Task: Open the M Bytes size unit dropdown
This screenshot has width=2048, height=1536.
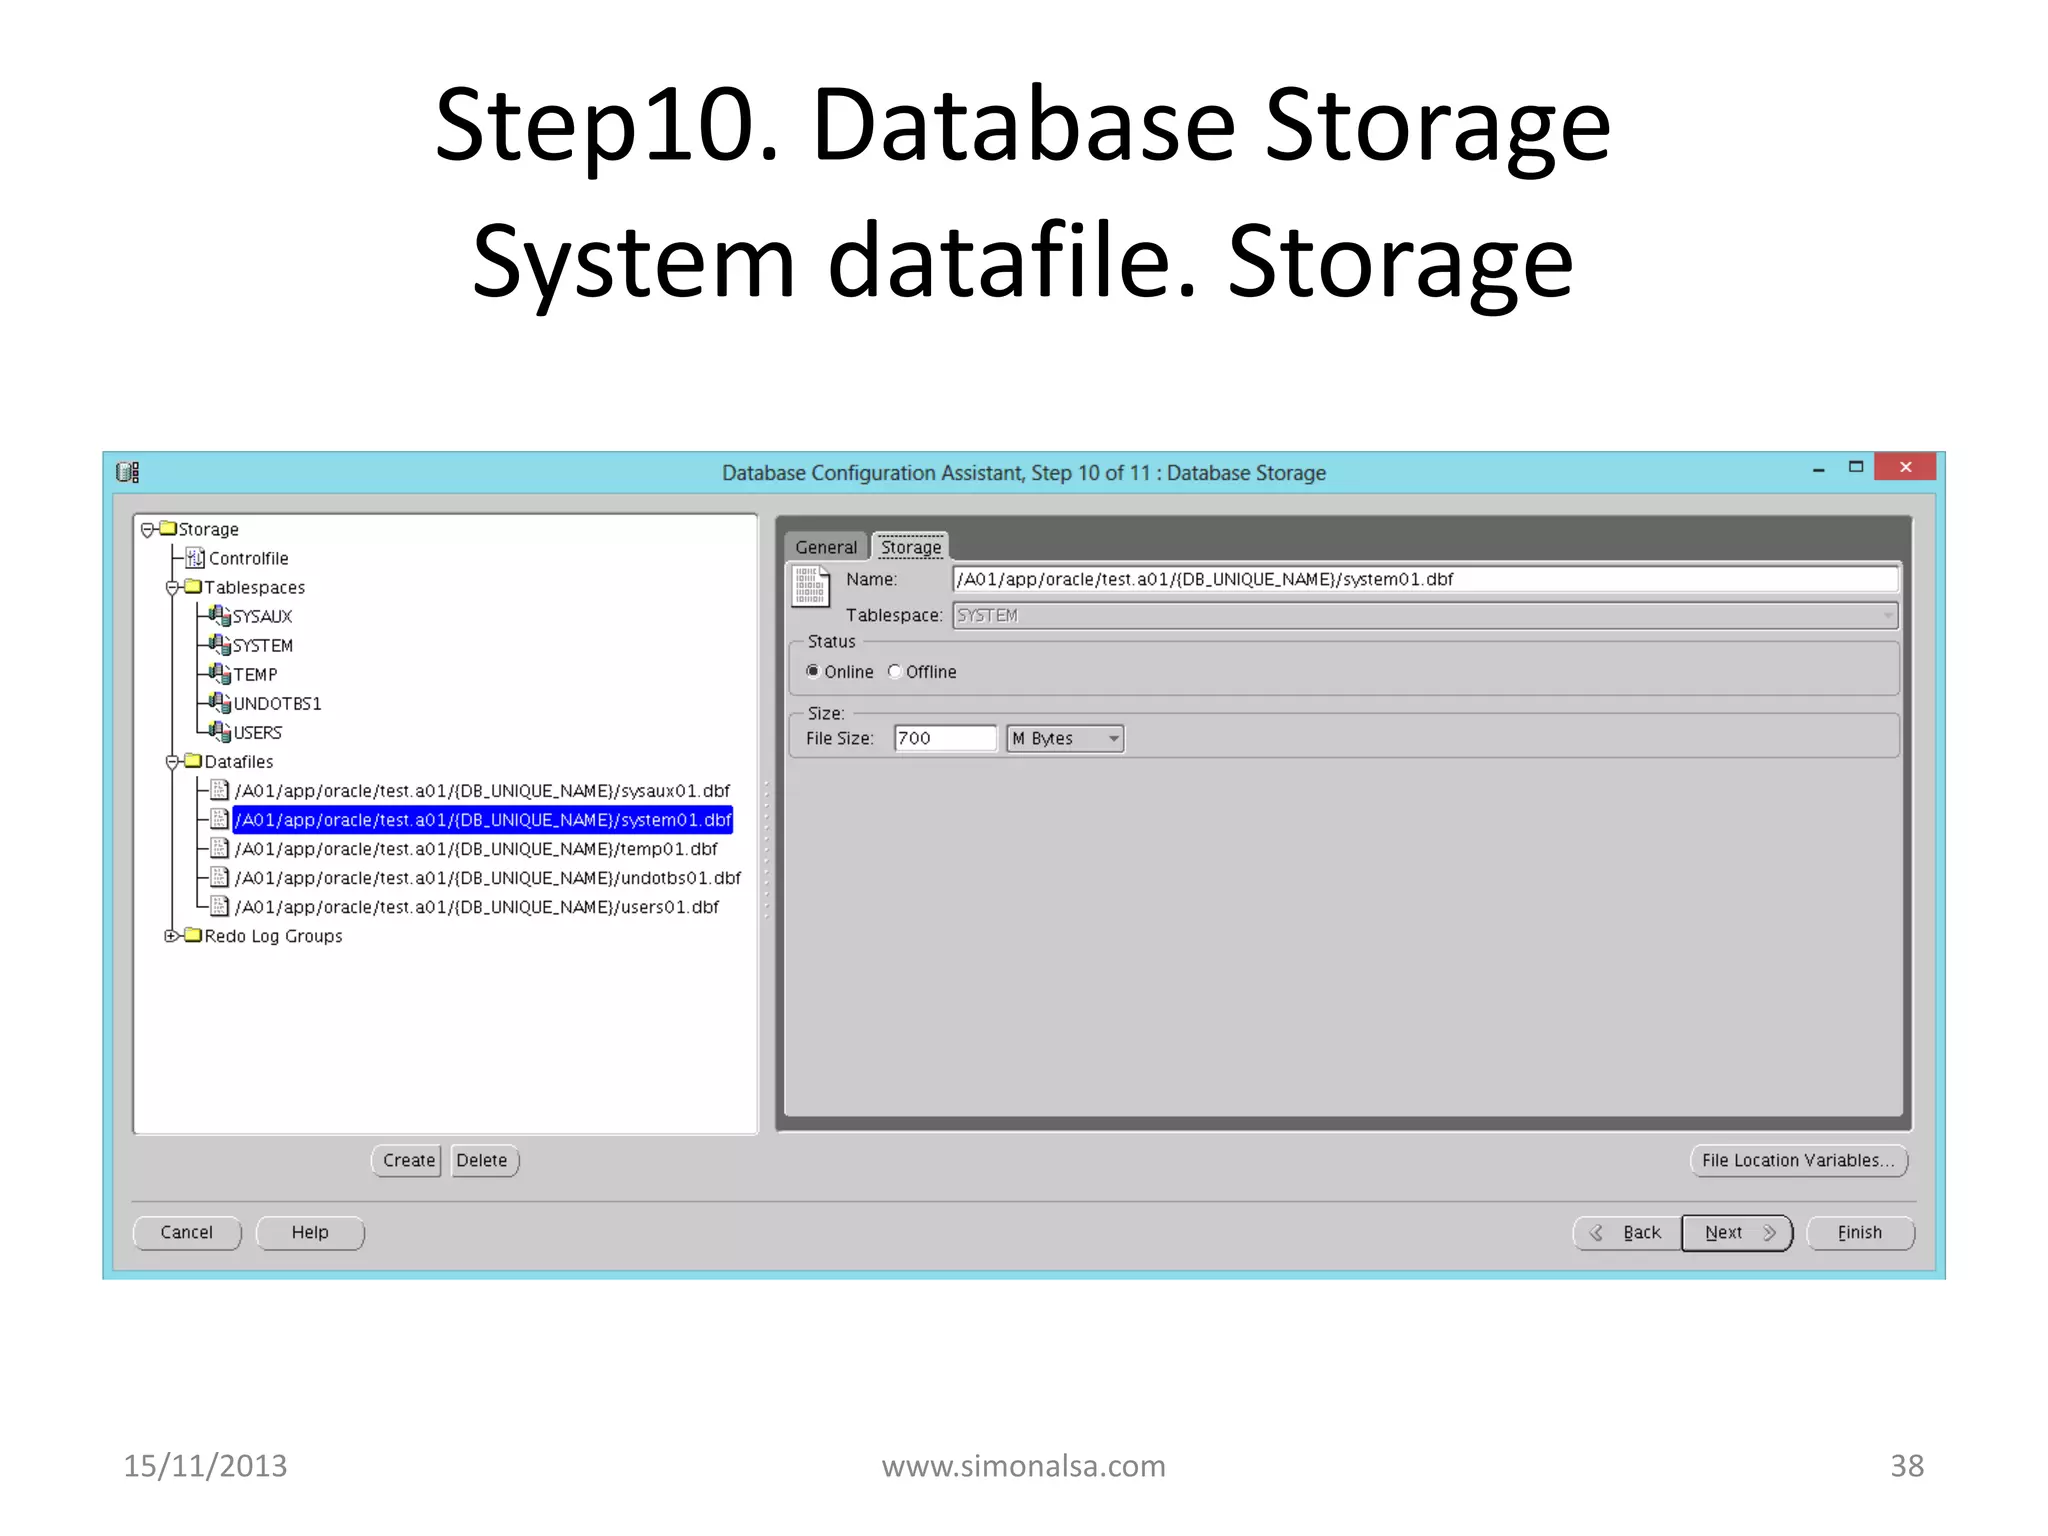Action: (1065, 738)
